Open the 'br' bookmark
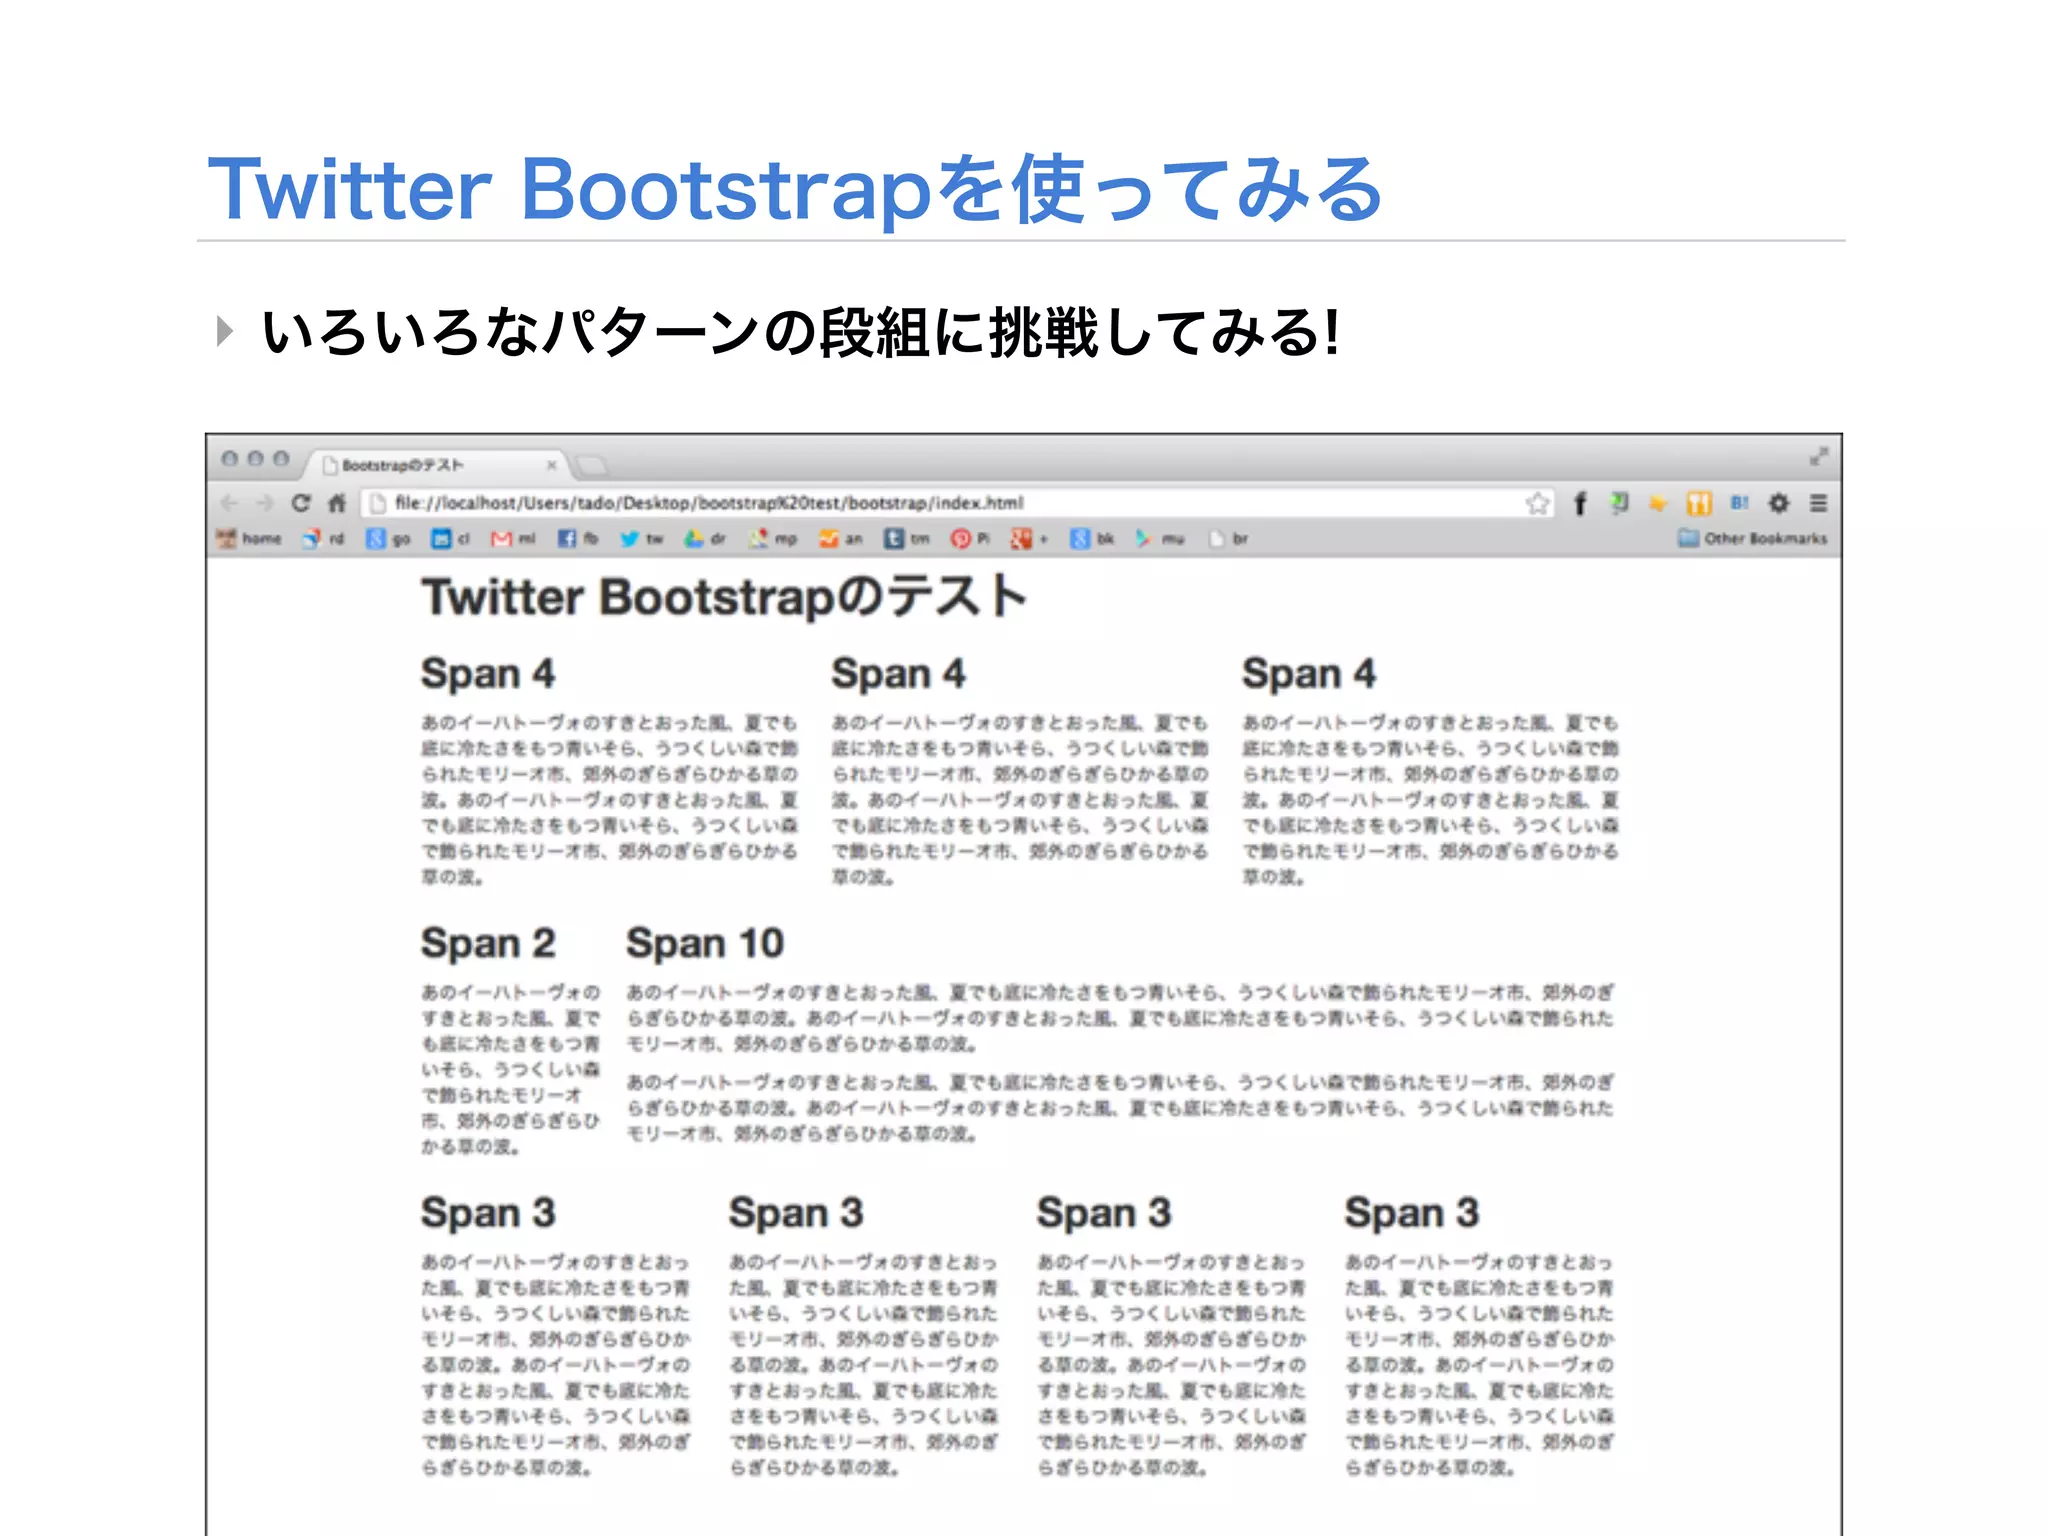 click(x=1229, y=539)
